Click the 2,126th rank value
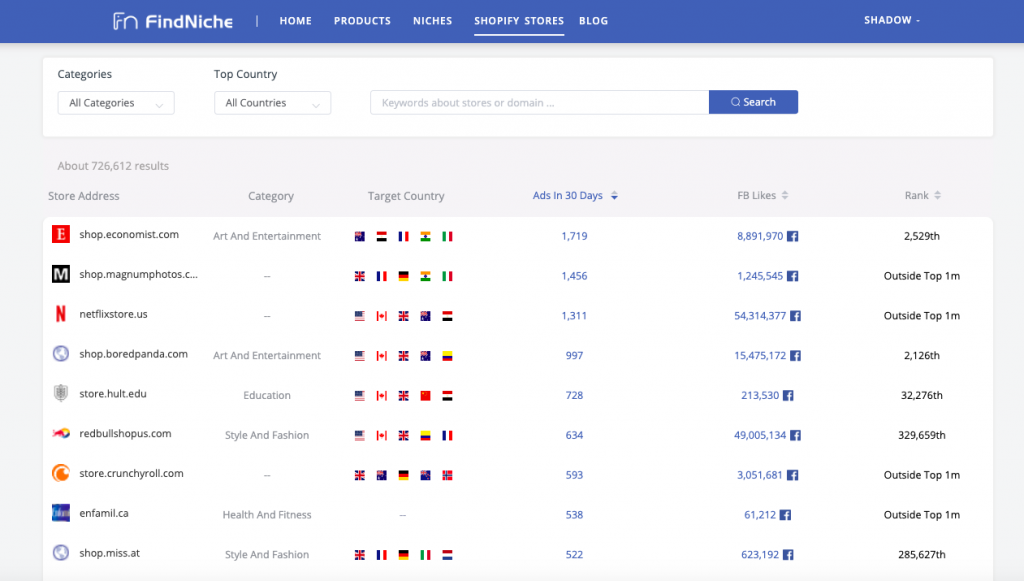 [921, 356]
